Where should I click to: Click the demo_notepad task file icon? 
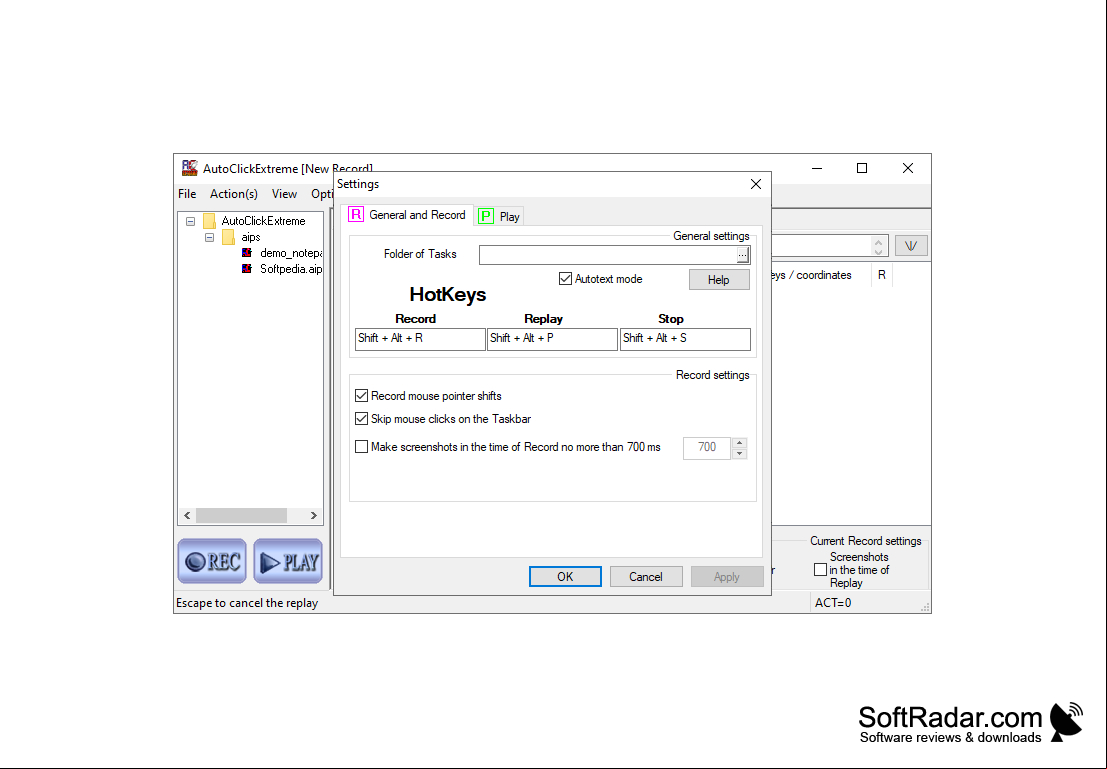[247, 253]
